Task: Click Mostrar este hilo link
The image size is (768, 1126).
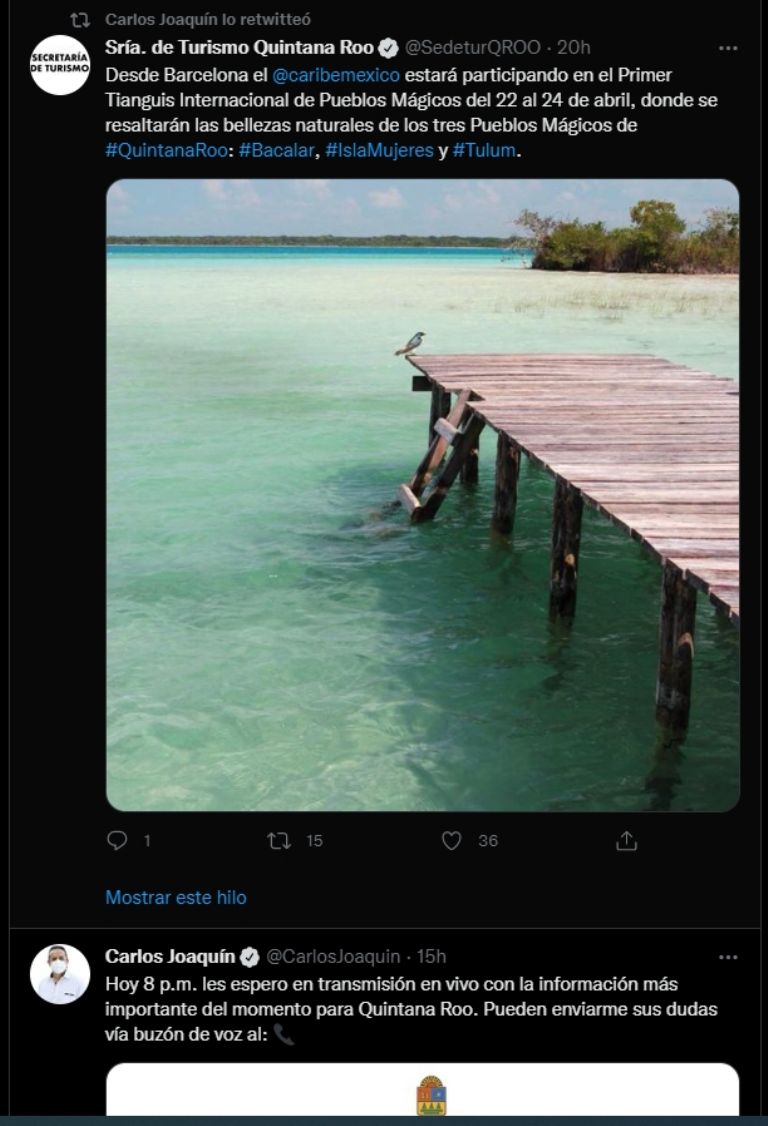Action: (x=176, y=898)
